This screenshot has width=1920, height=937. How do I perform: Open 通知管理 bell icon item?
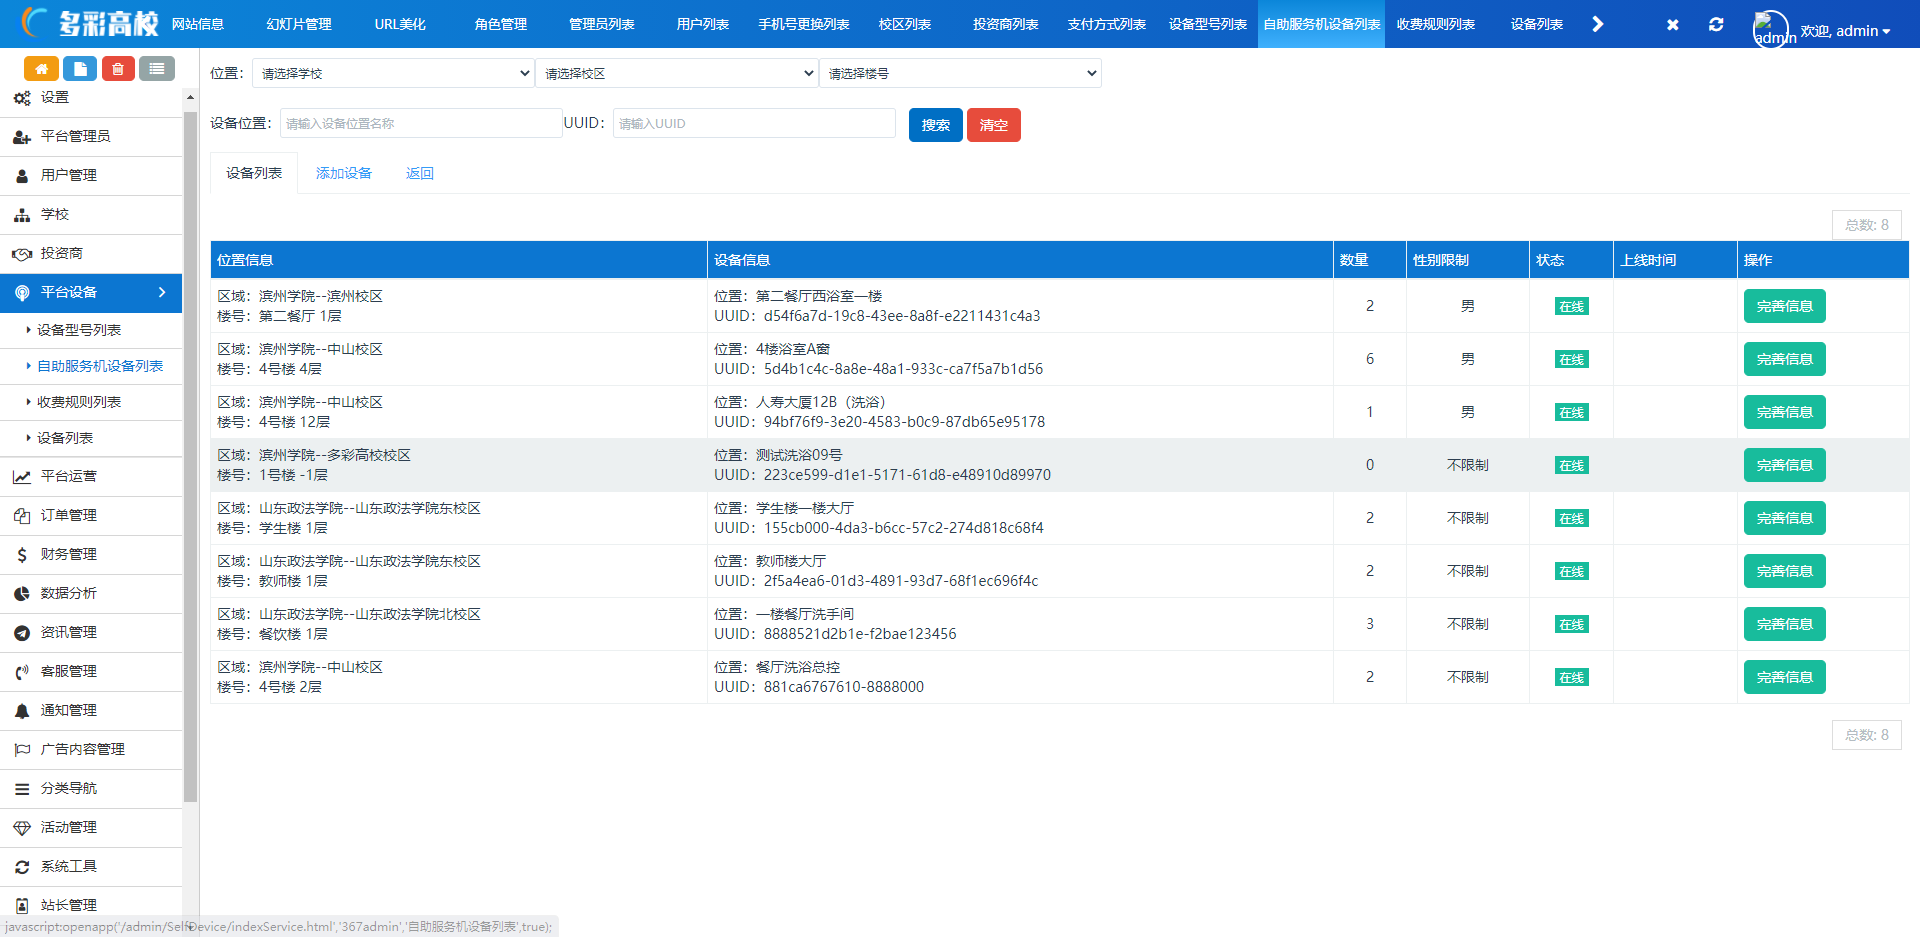[x=22, y=711]
